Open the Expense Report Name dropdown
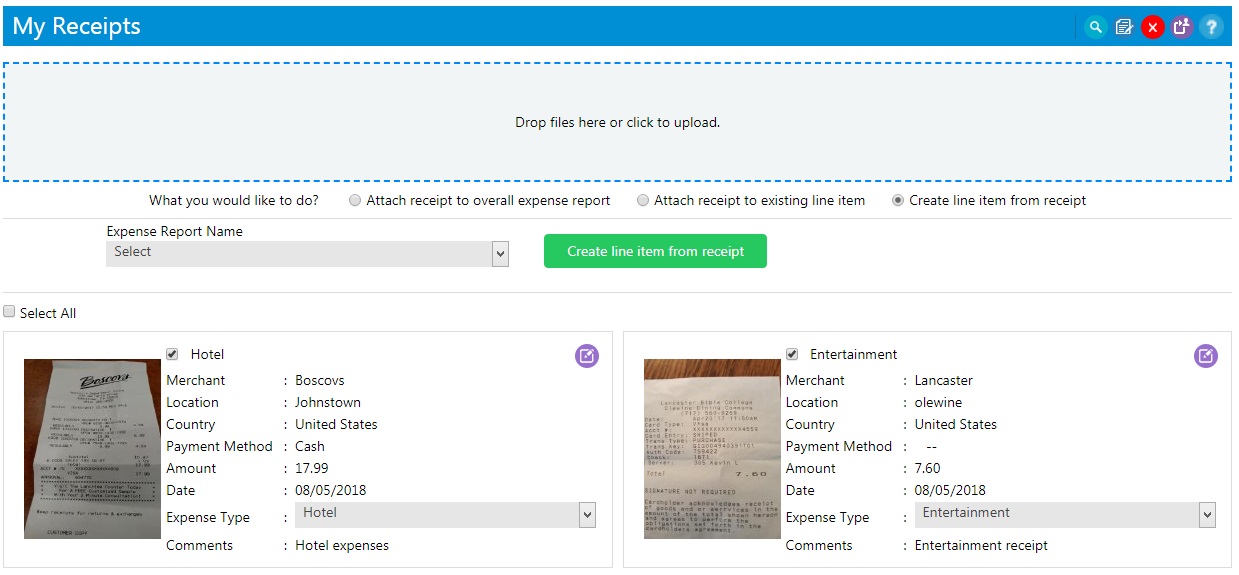 point(307,254)
